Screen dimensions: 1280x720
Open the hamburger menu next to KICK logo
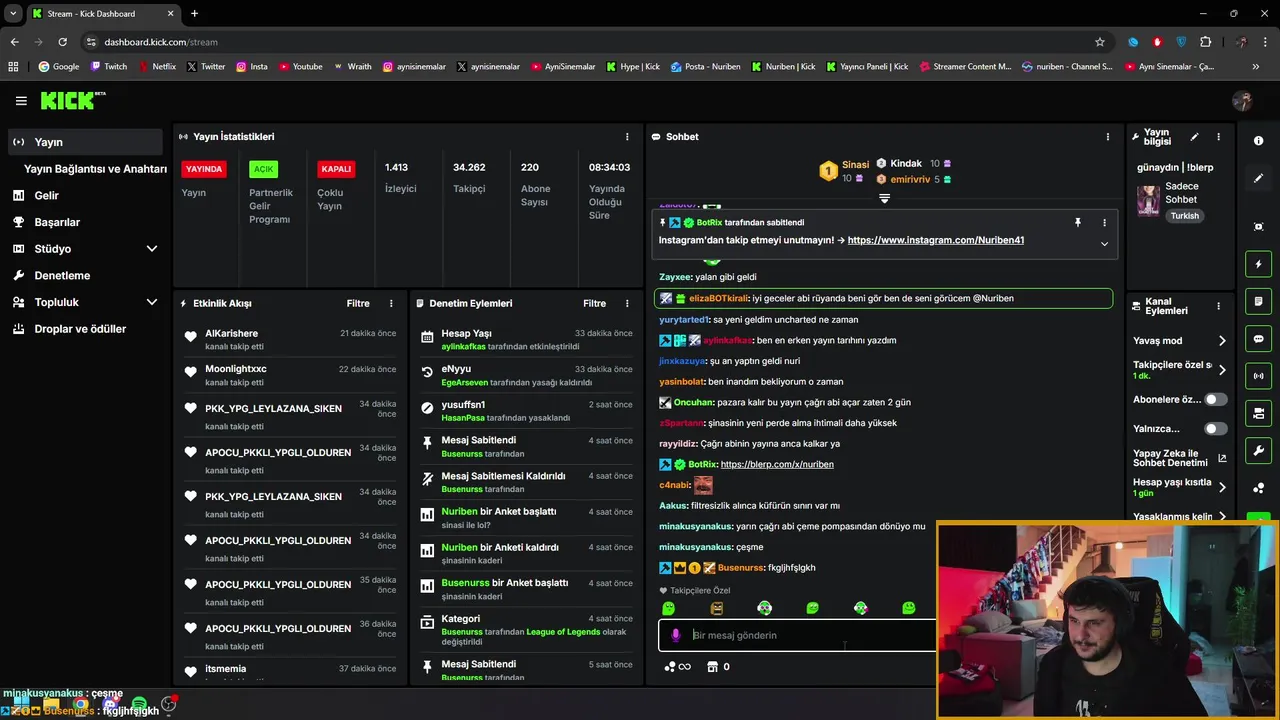point(21,101)
